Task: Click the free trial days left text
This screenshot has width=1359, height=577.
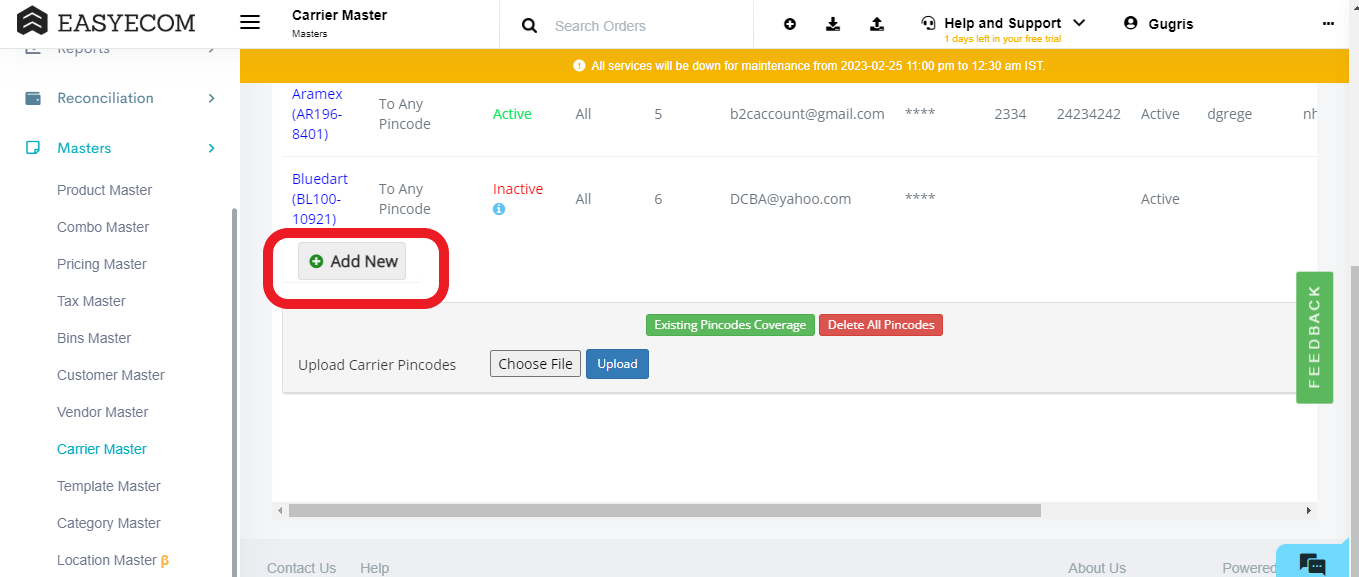Action: [1002, 39]
